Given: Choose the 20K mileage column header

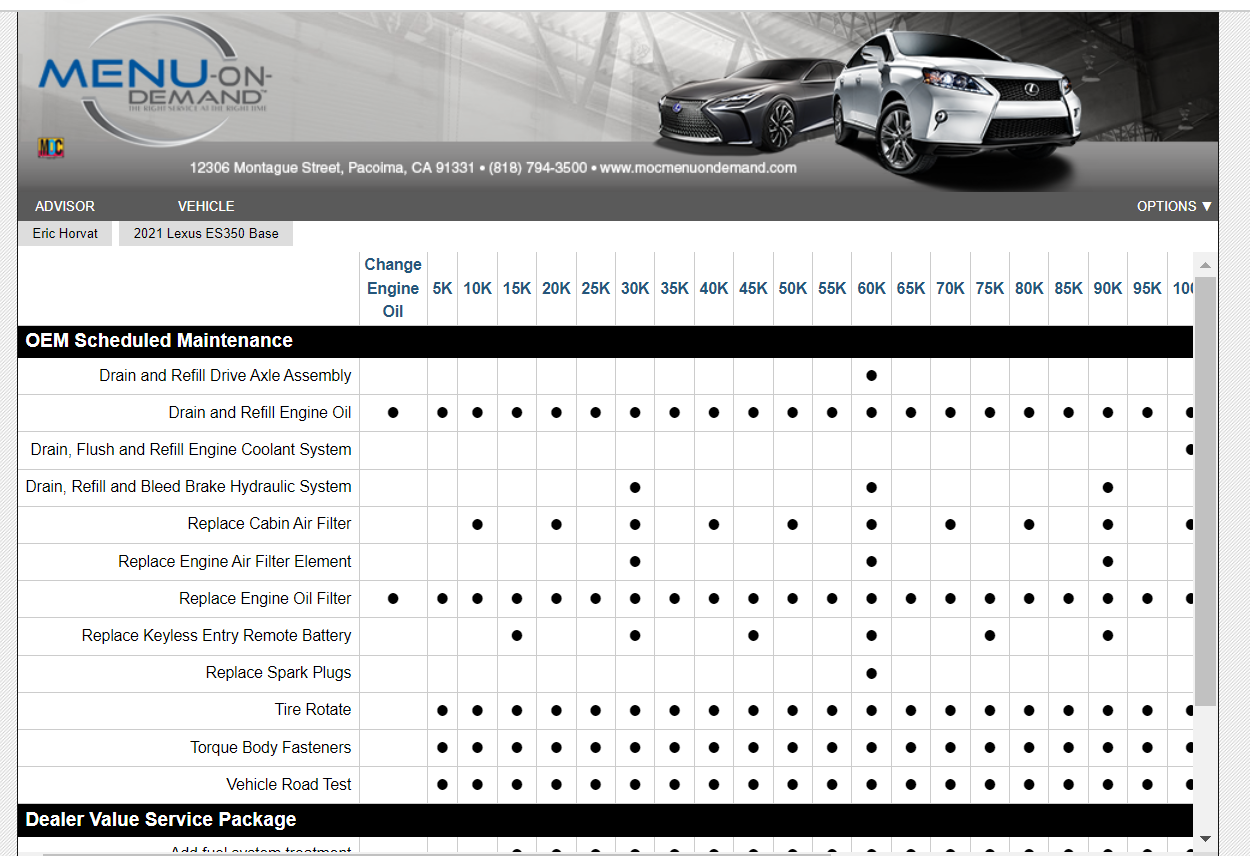Looking at the screenshot, I should 556,288.
